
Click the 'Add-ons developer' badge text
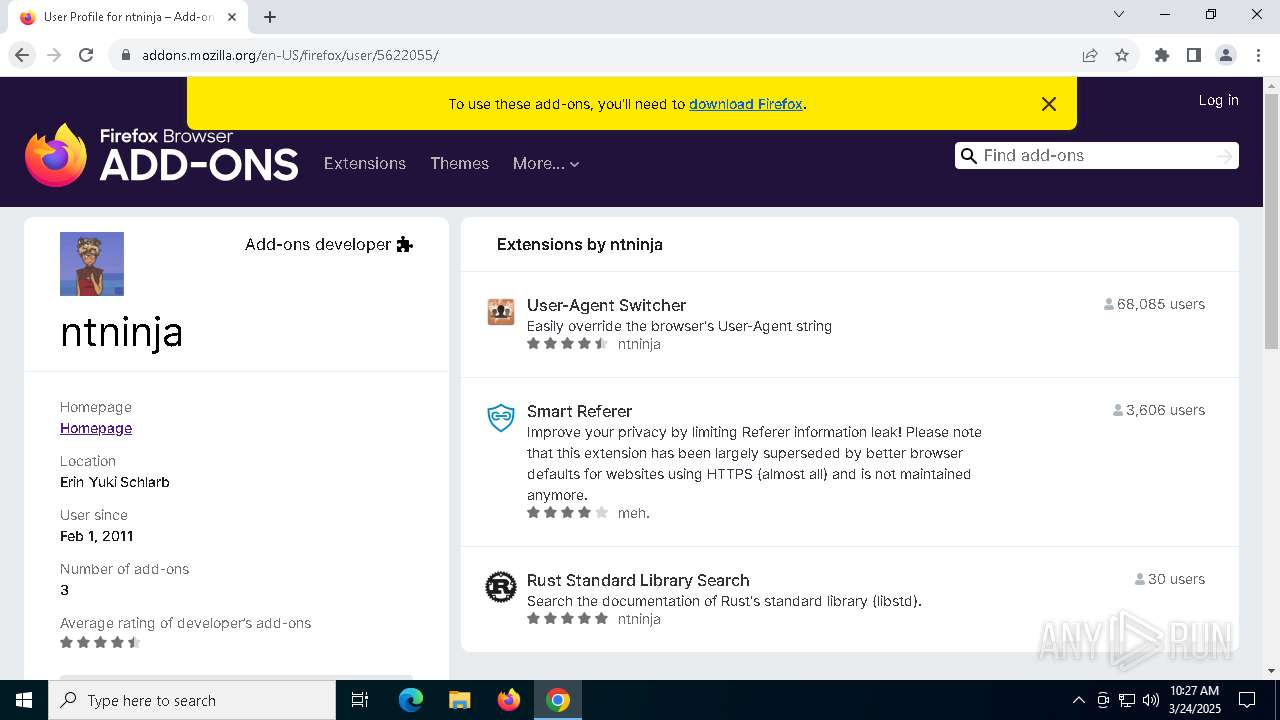pyautogui.click(x=318, y=244)
